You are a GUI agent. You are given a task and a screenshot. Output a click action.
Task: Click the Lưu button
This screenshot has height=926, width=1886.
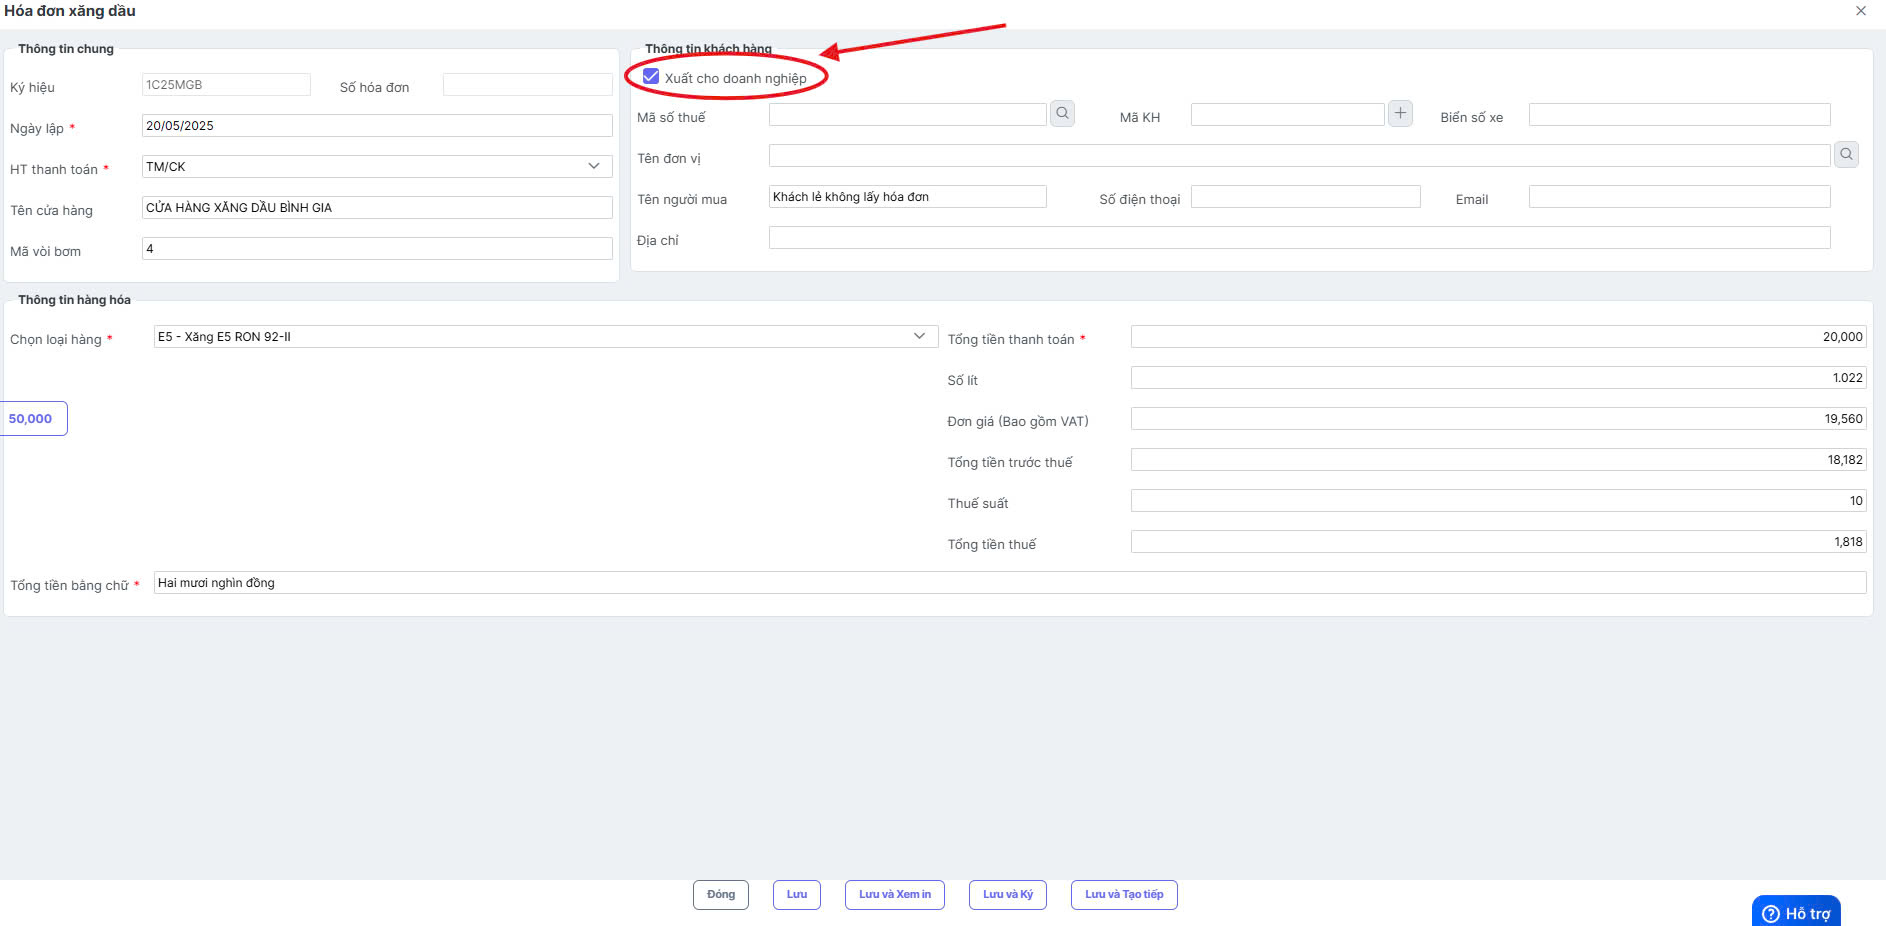[x=797, y=895]
